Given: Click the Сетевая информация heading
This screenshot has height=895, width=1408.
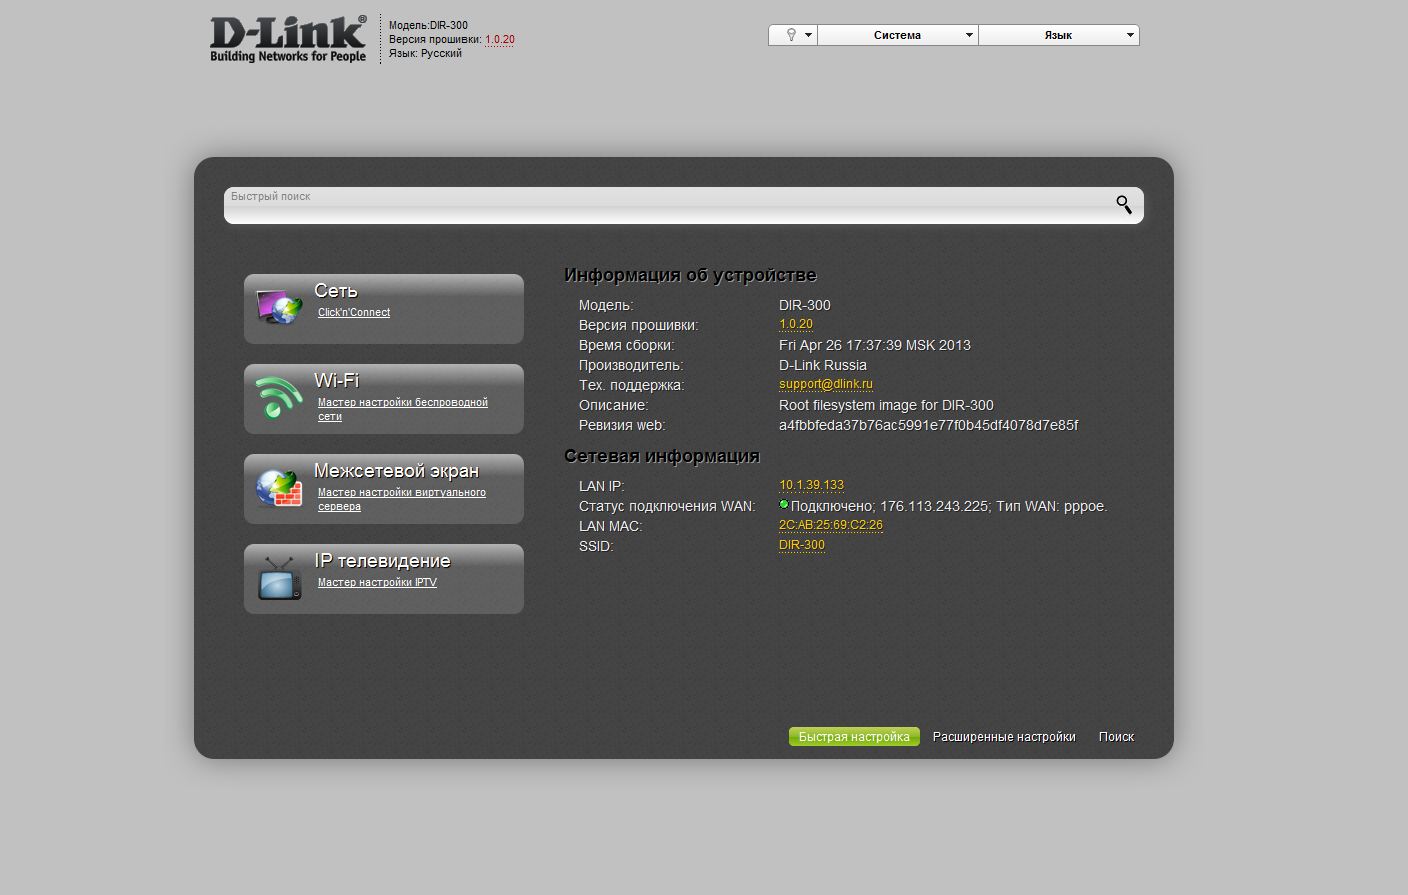Looking at the screenshot, I should [662, 456].
